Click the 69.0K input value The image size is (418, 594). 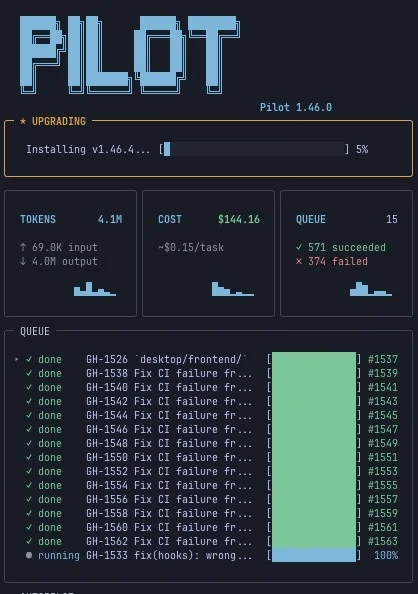click(65, 247)
